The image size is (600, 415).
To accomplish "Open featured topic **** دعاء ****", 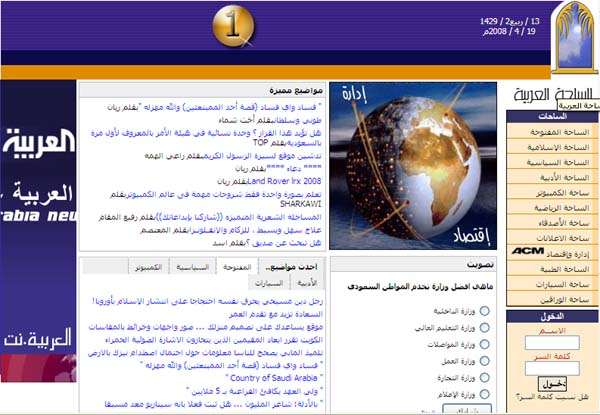I will click(x=293, y=168).
